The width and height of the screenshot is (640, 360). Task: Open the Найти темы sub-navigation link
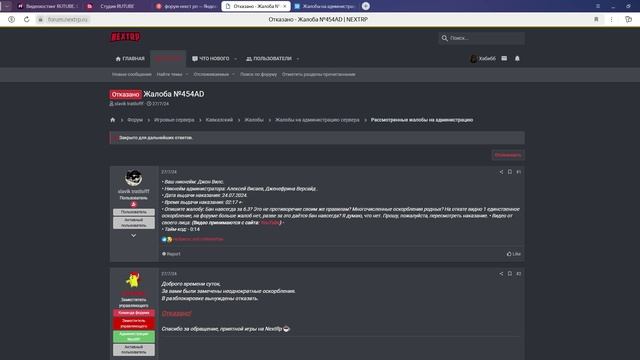169,75
